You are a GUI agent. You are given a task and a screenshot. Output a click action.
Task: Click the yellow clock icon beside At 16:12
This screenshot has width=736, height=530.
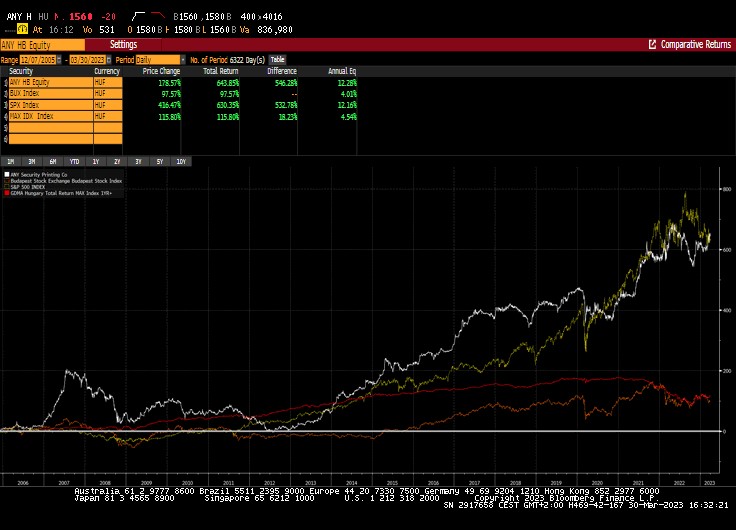tap(23, 30)
